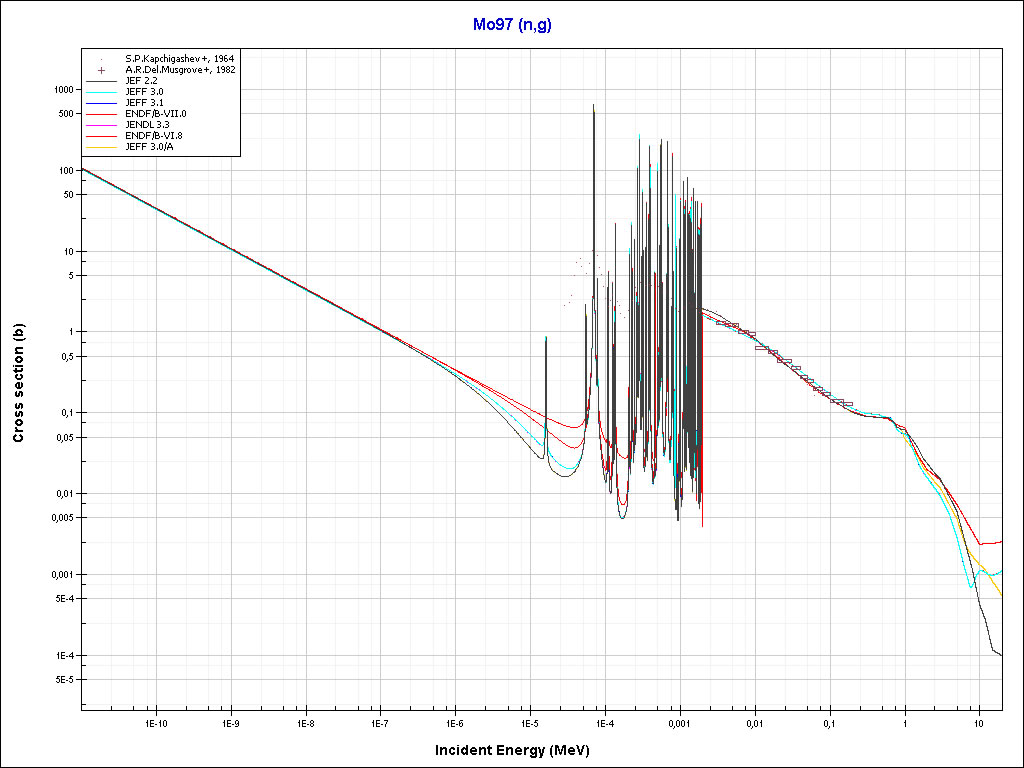Viewport: 1024px width, 768px height.
Task: Select the S.P.Kapchigashev+, 1964 legend entry
Action: click(x=180, y=59)
